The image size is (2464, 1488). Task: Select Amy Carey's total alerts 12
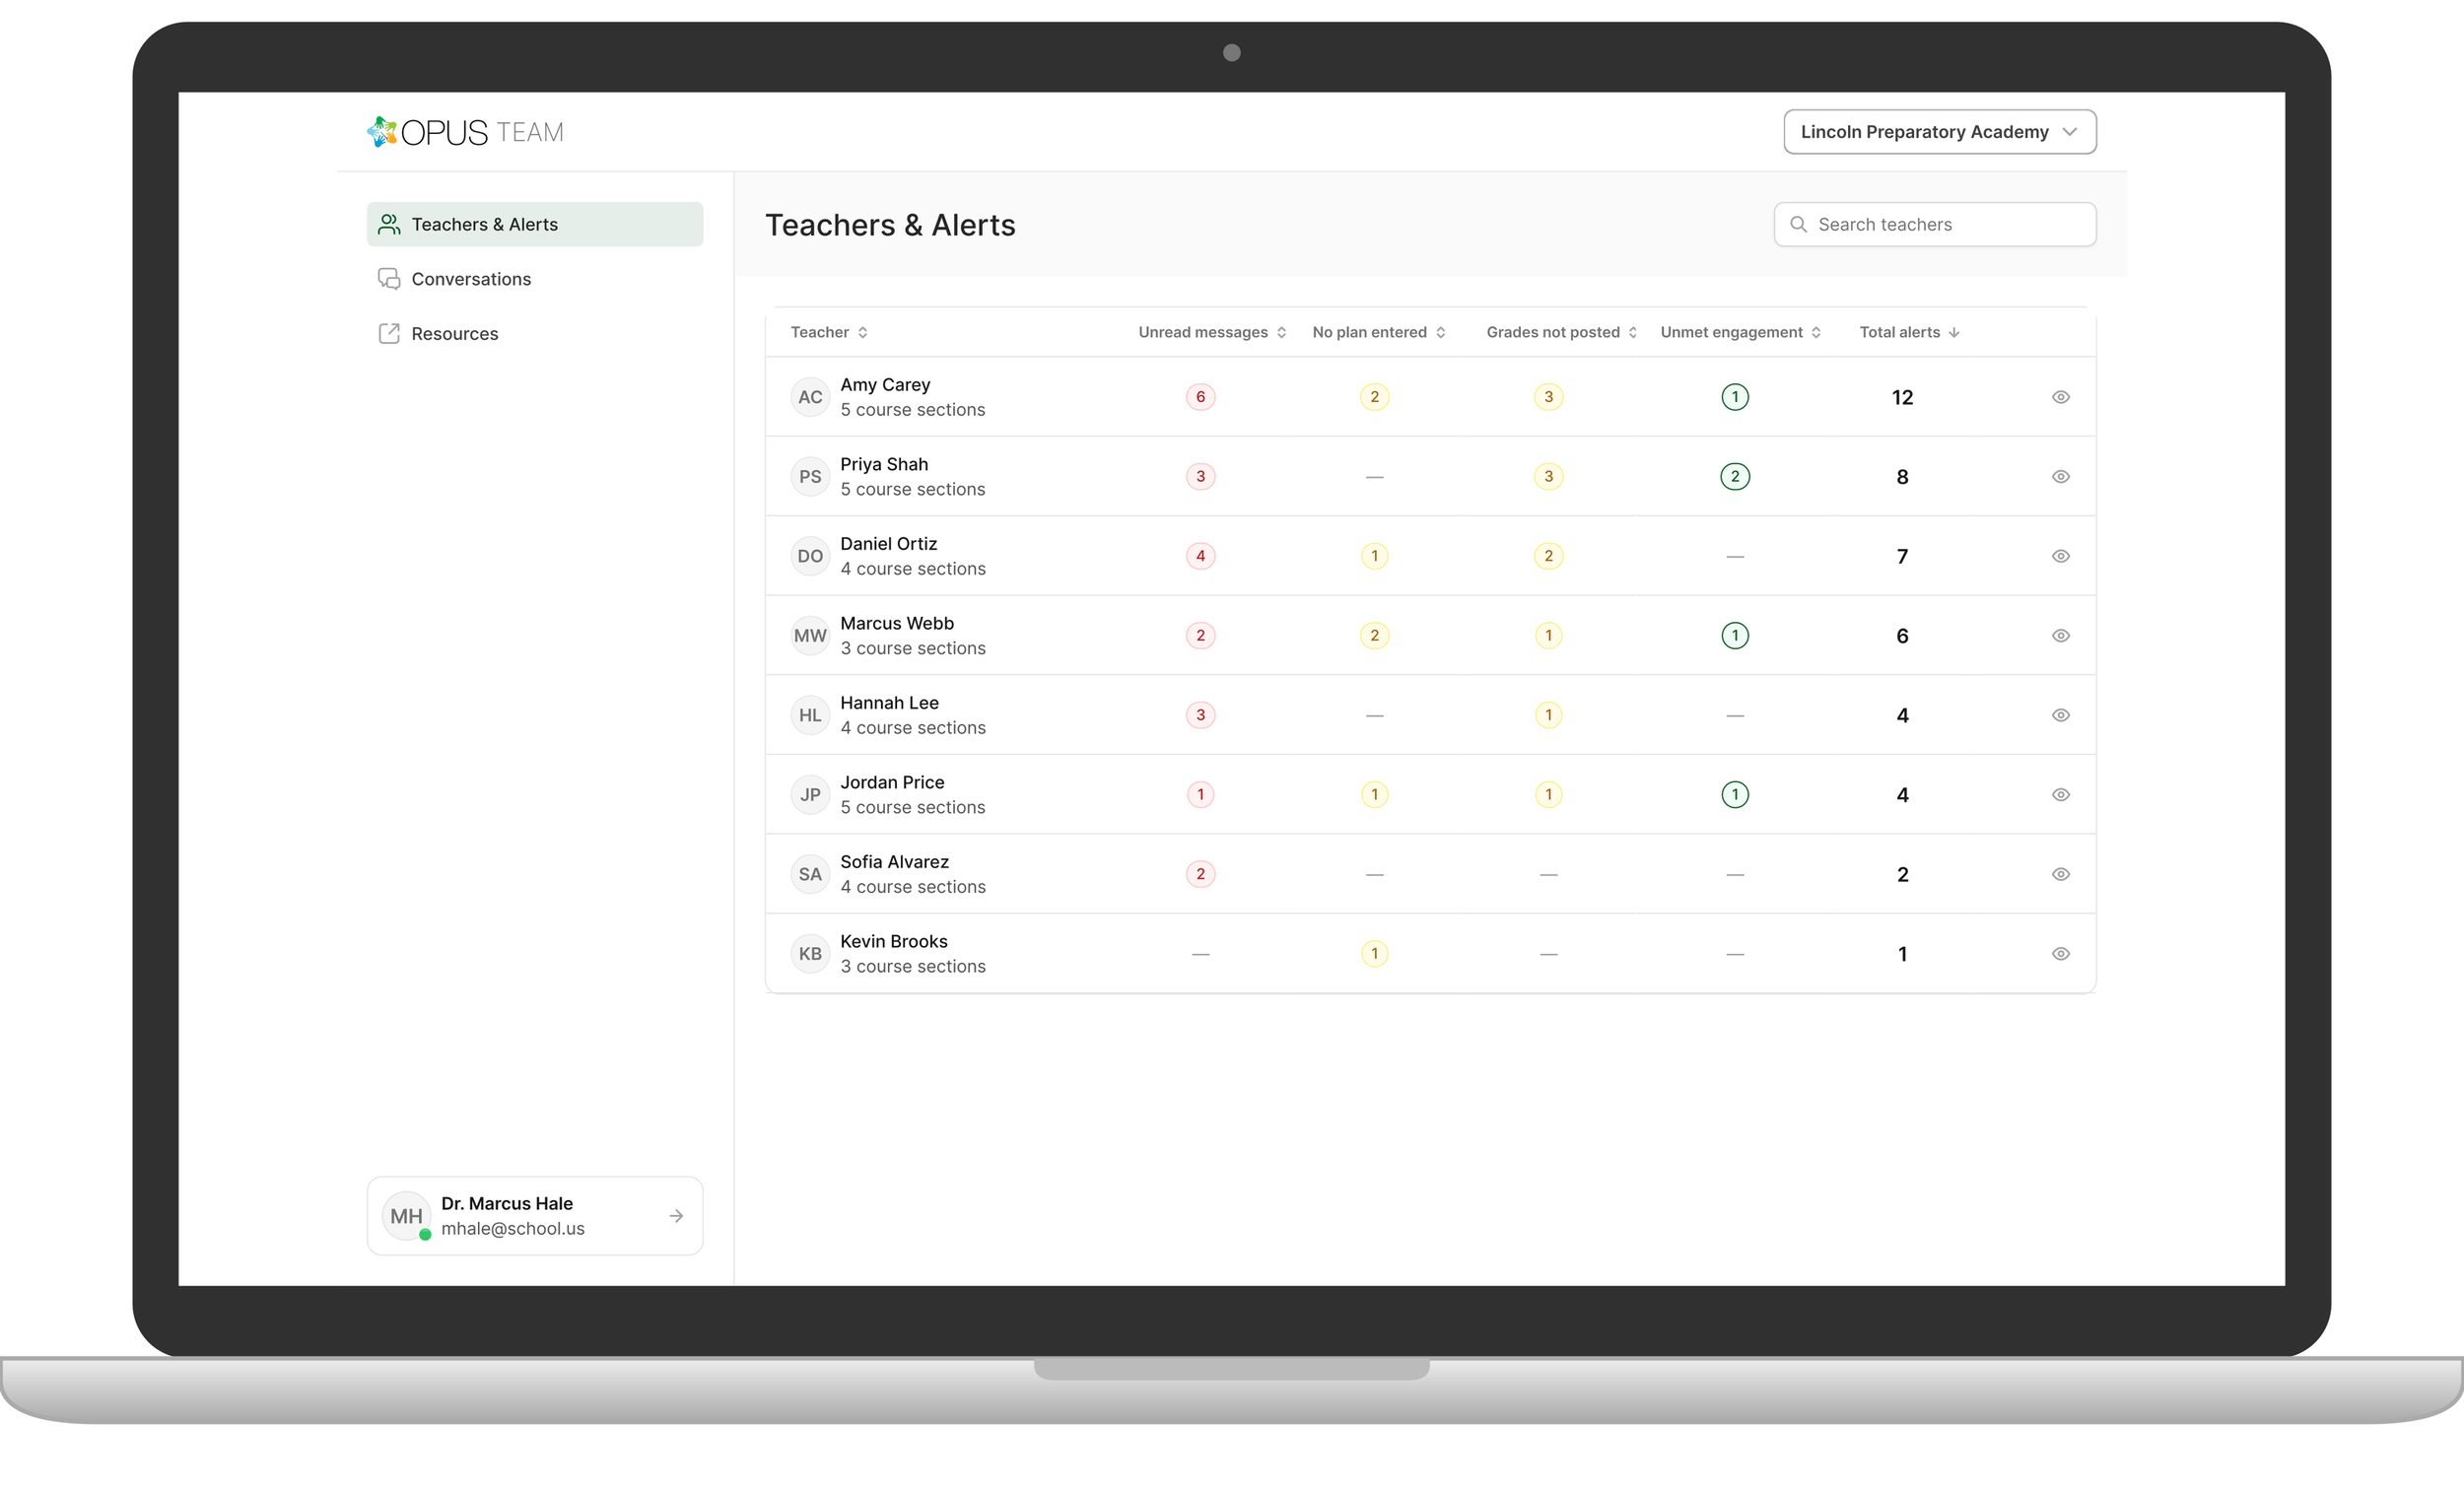[1902, 398]
